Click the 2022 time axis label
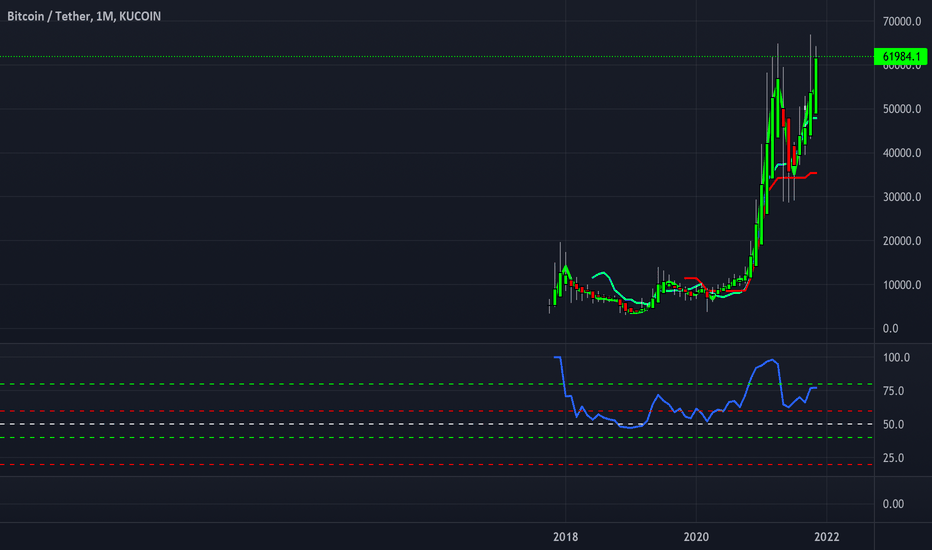 [827, 537]
